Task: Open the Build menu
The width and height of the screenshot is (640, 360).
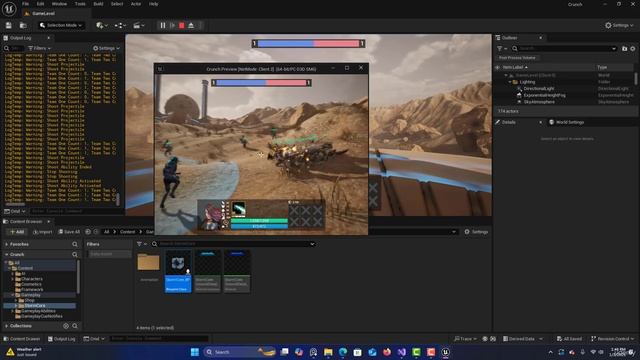Action: 98,4
